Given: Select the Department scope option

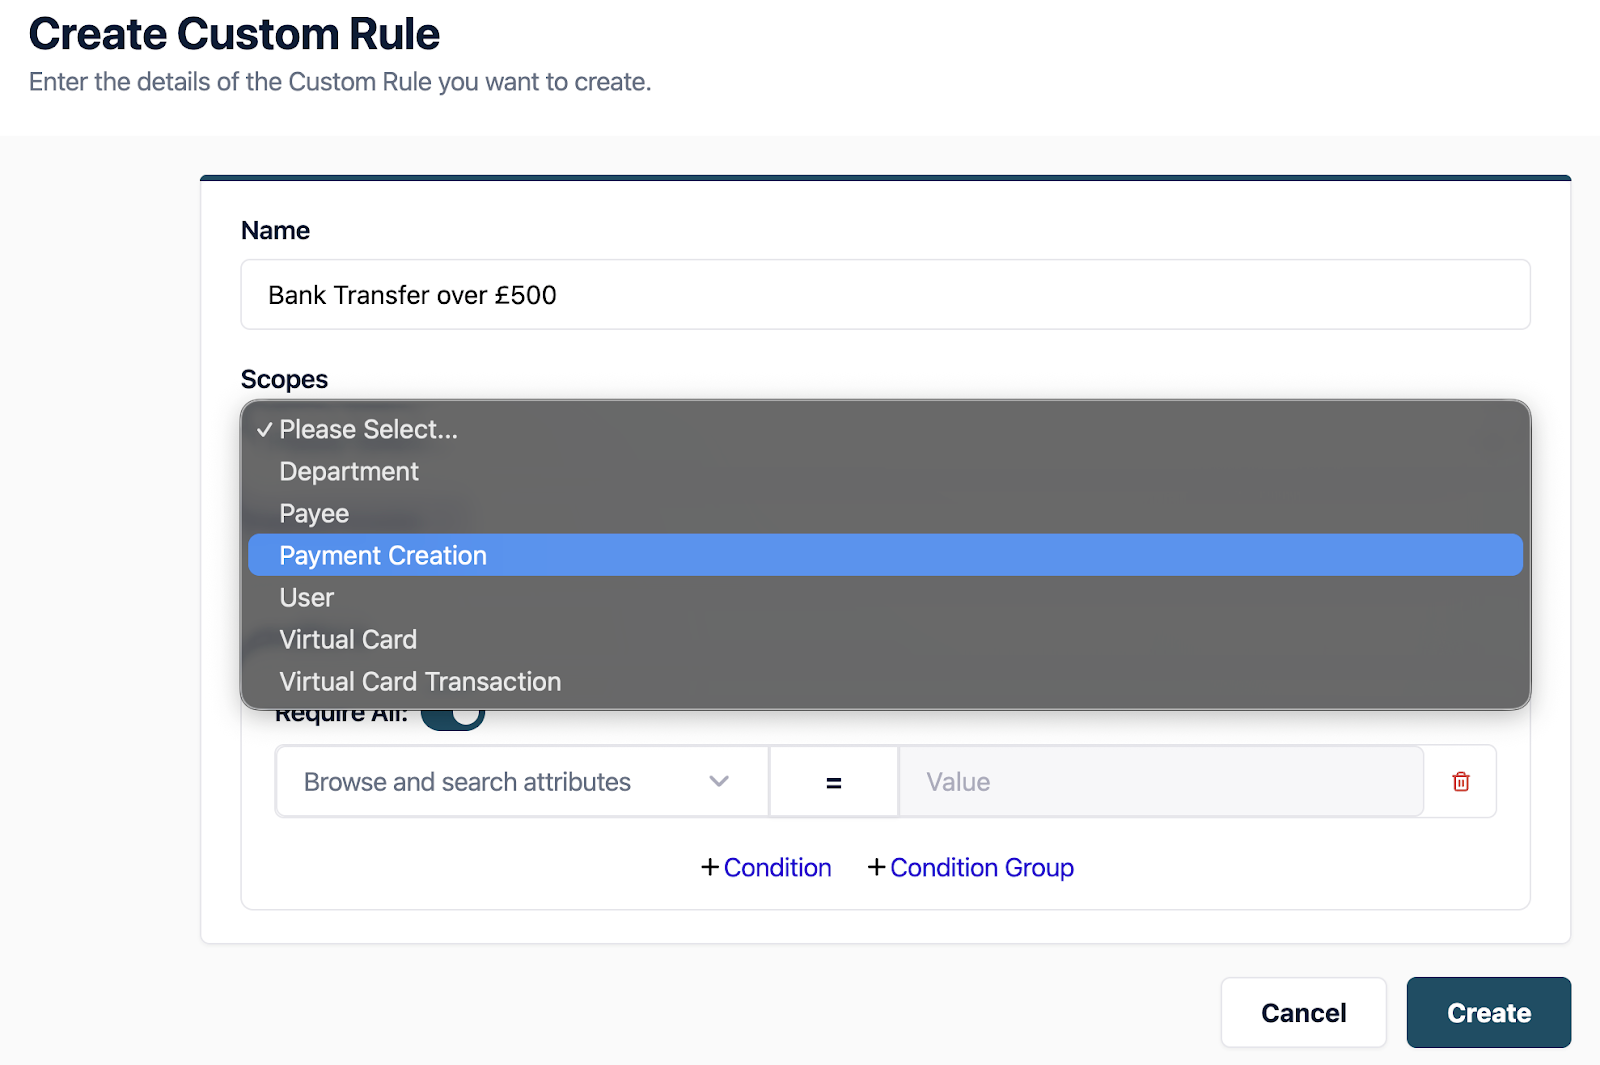Looking at the screenshot, I should [349, 471].
